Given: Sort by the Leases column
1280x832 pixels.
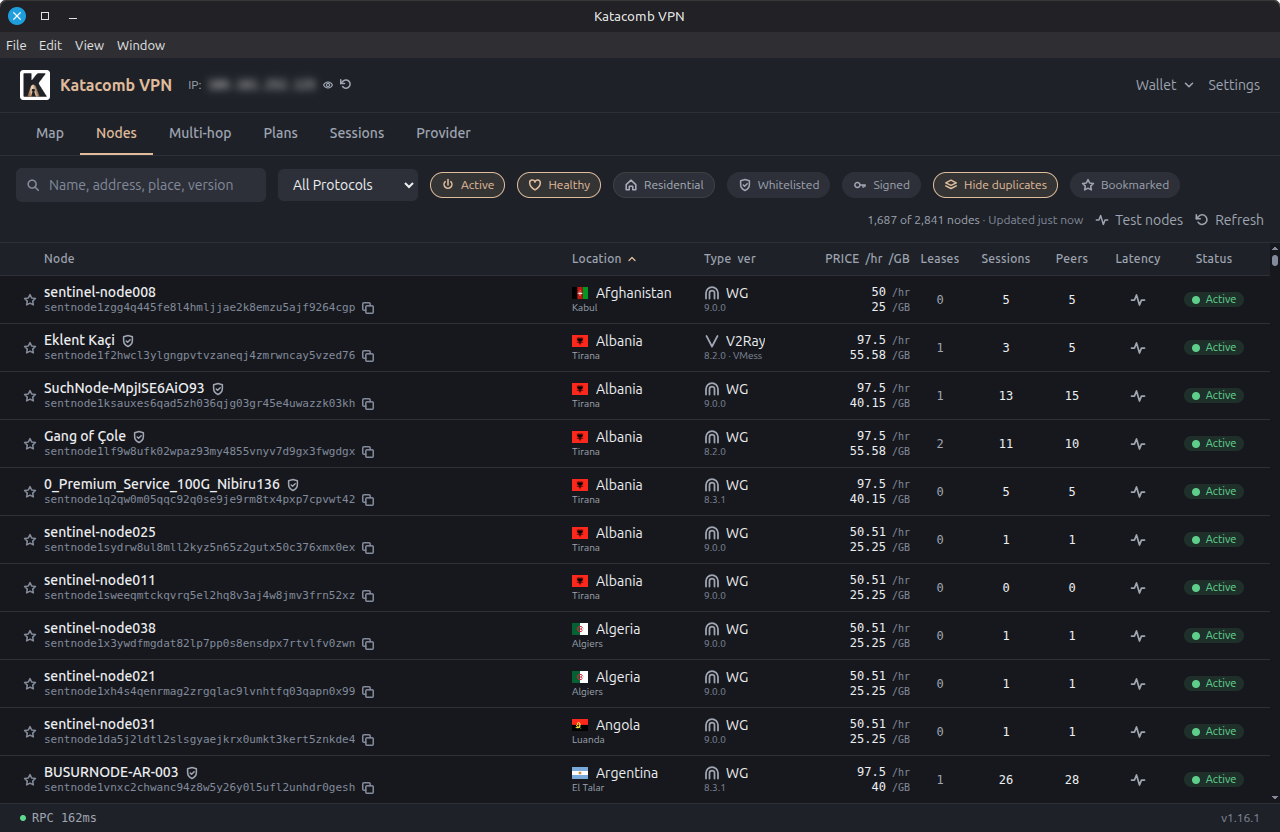Looking at the screenshot, I should 940,259.
